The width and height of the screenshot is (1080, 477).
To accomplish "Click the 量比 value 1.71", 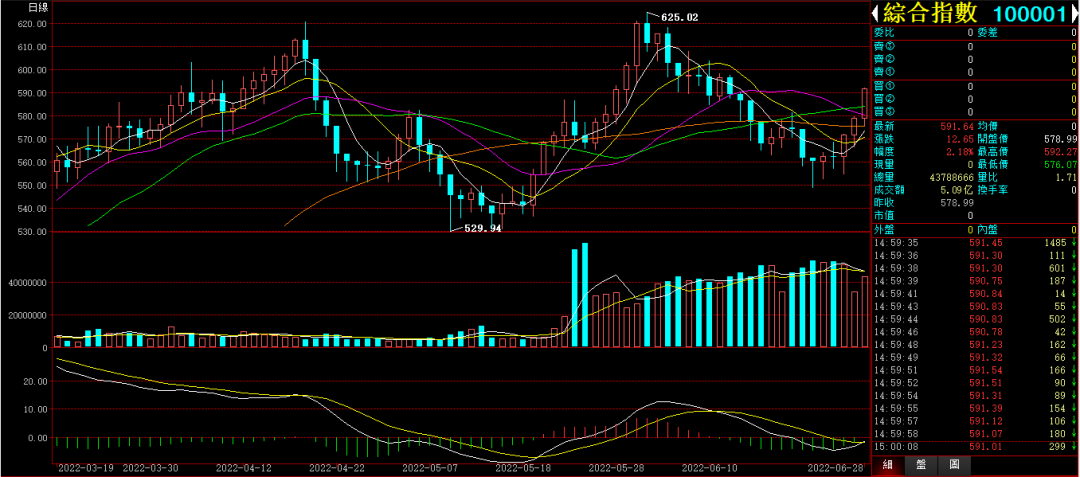I will (1066, 177).
